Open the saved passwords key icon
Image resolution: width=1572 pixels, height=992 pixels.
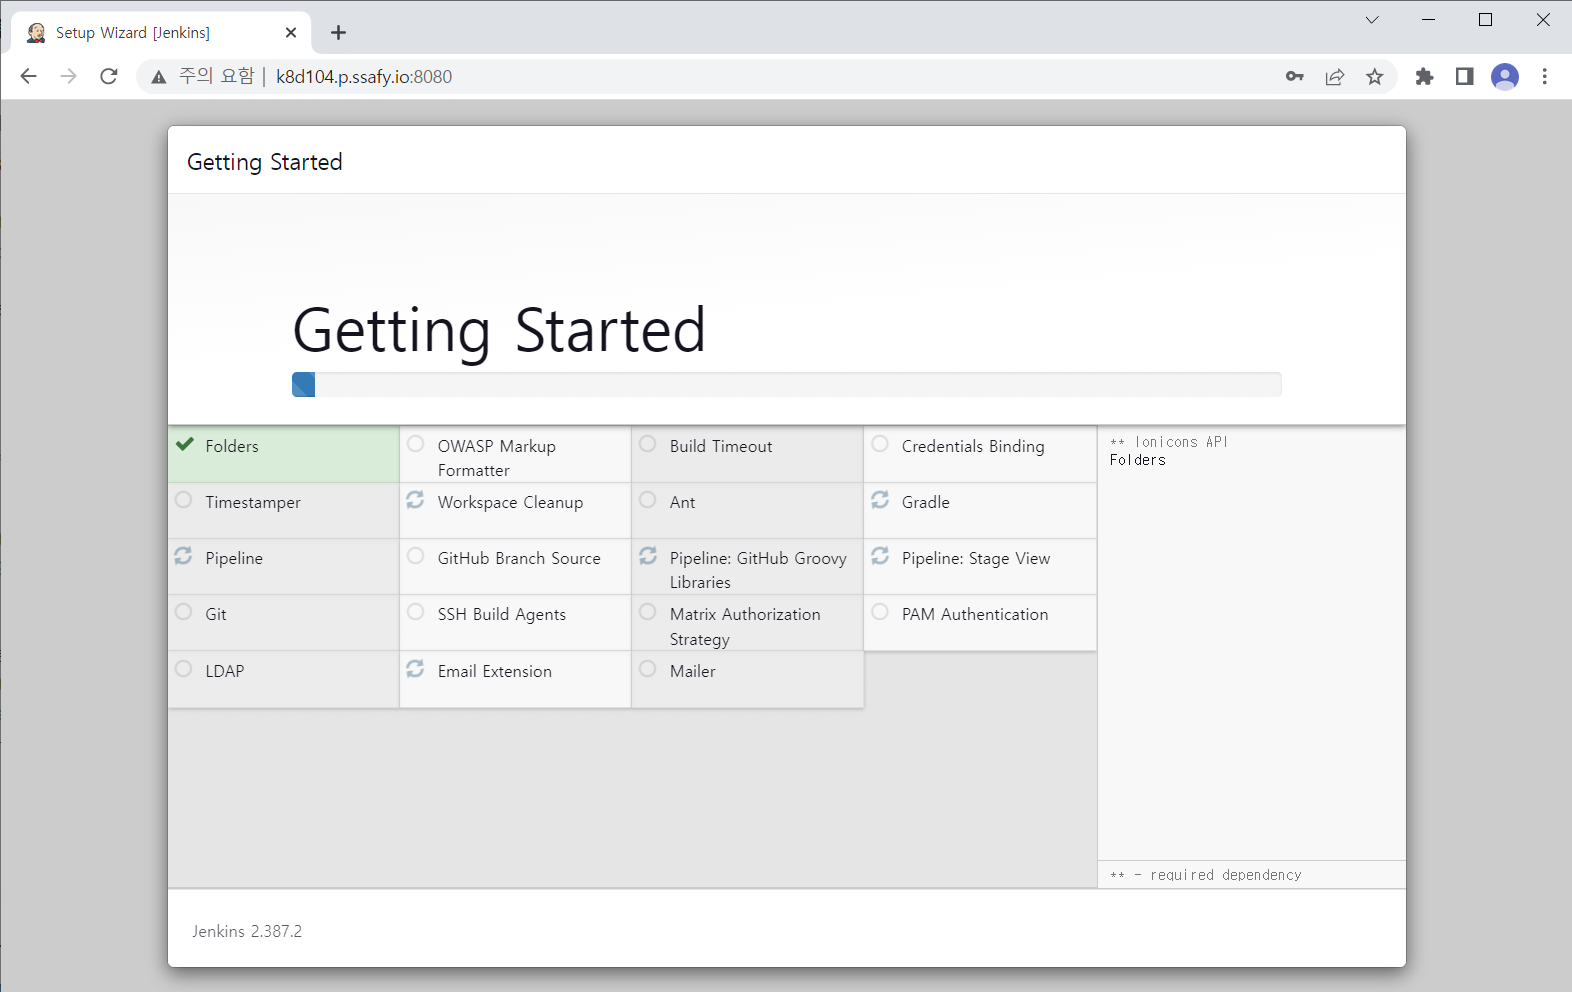[x=1295, y=76]
